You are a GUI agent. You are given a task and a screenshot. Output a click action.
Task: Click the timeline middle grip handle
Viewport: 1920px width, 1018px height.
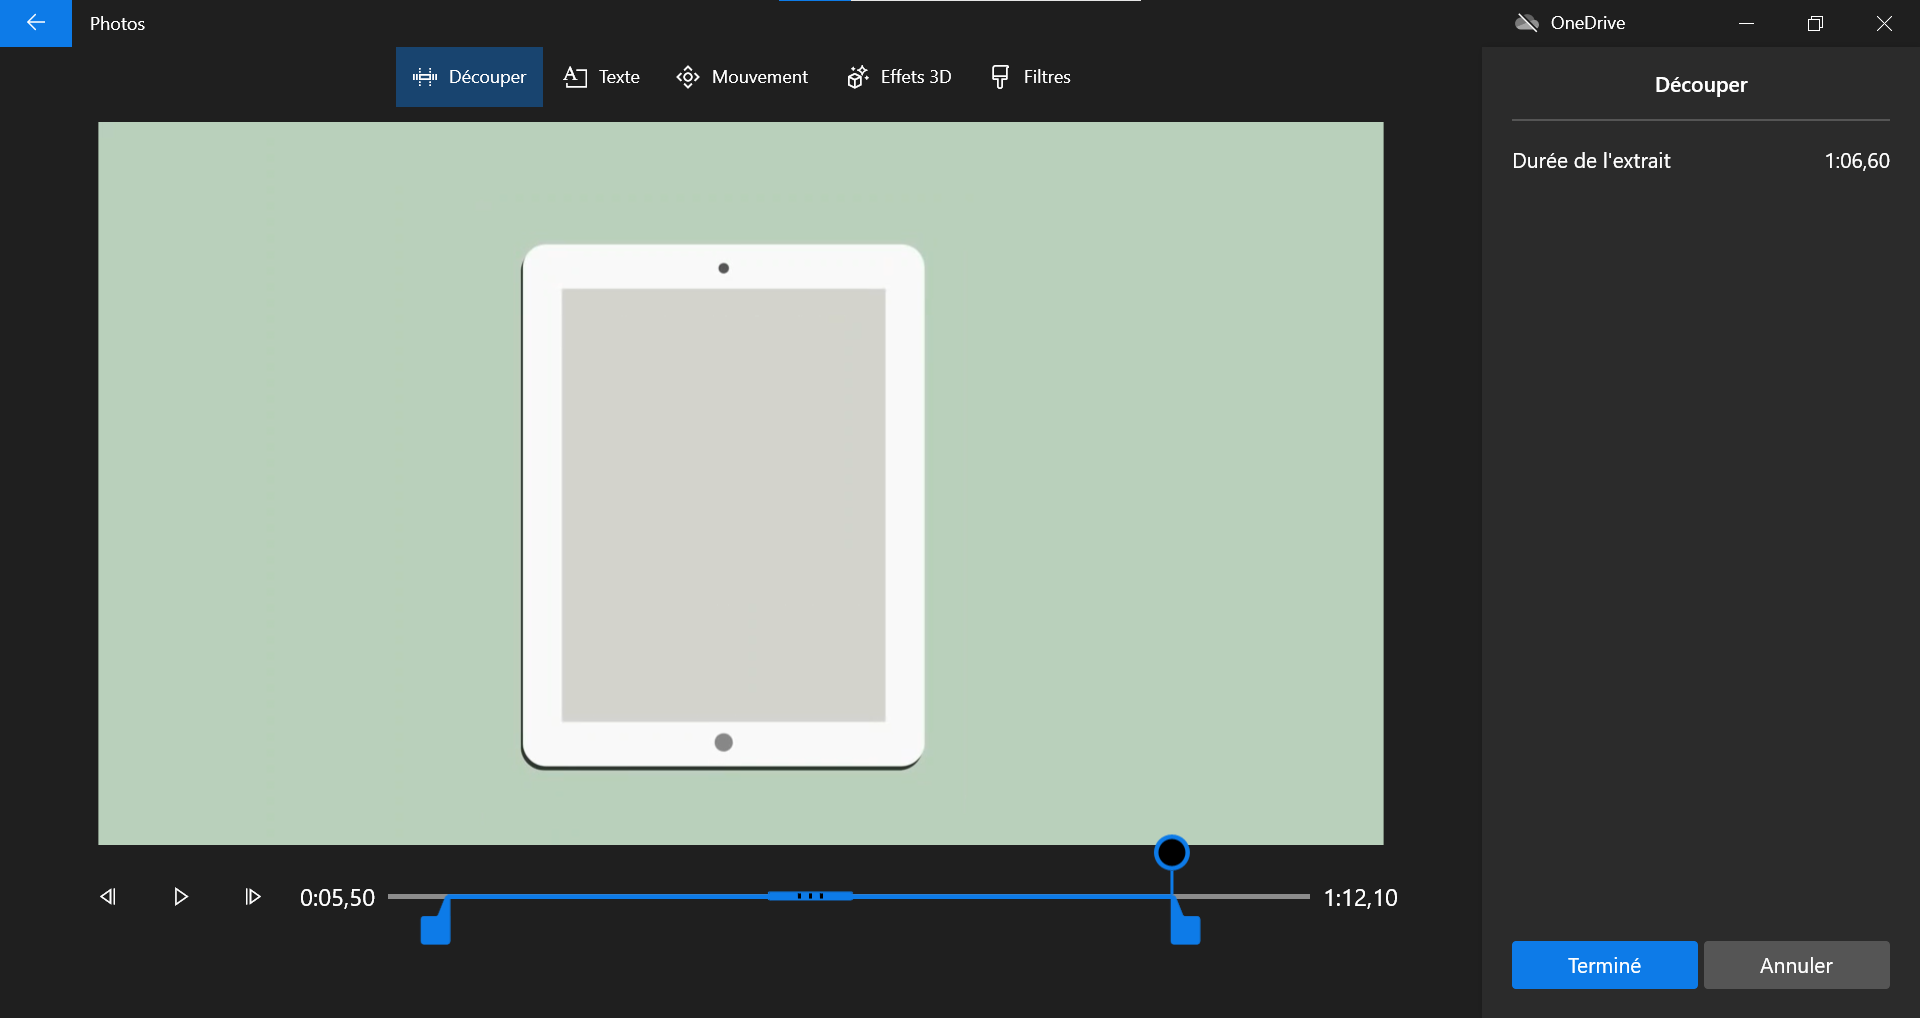coord(810,896)
